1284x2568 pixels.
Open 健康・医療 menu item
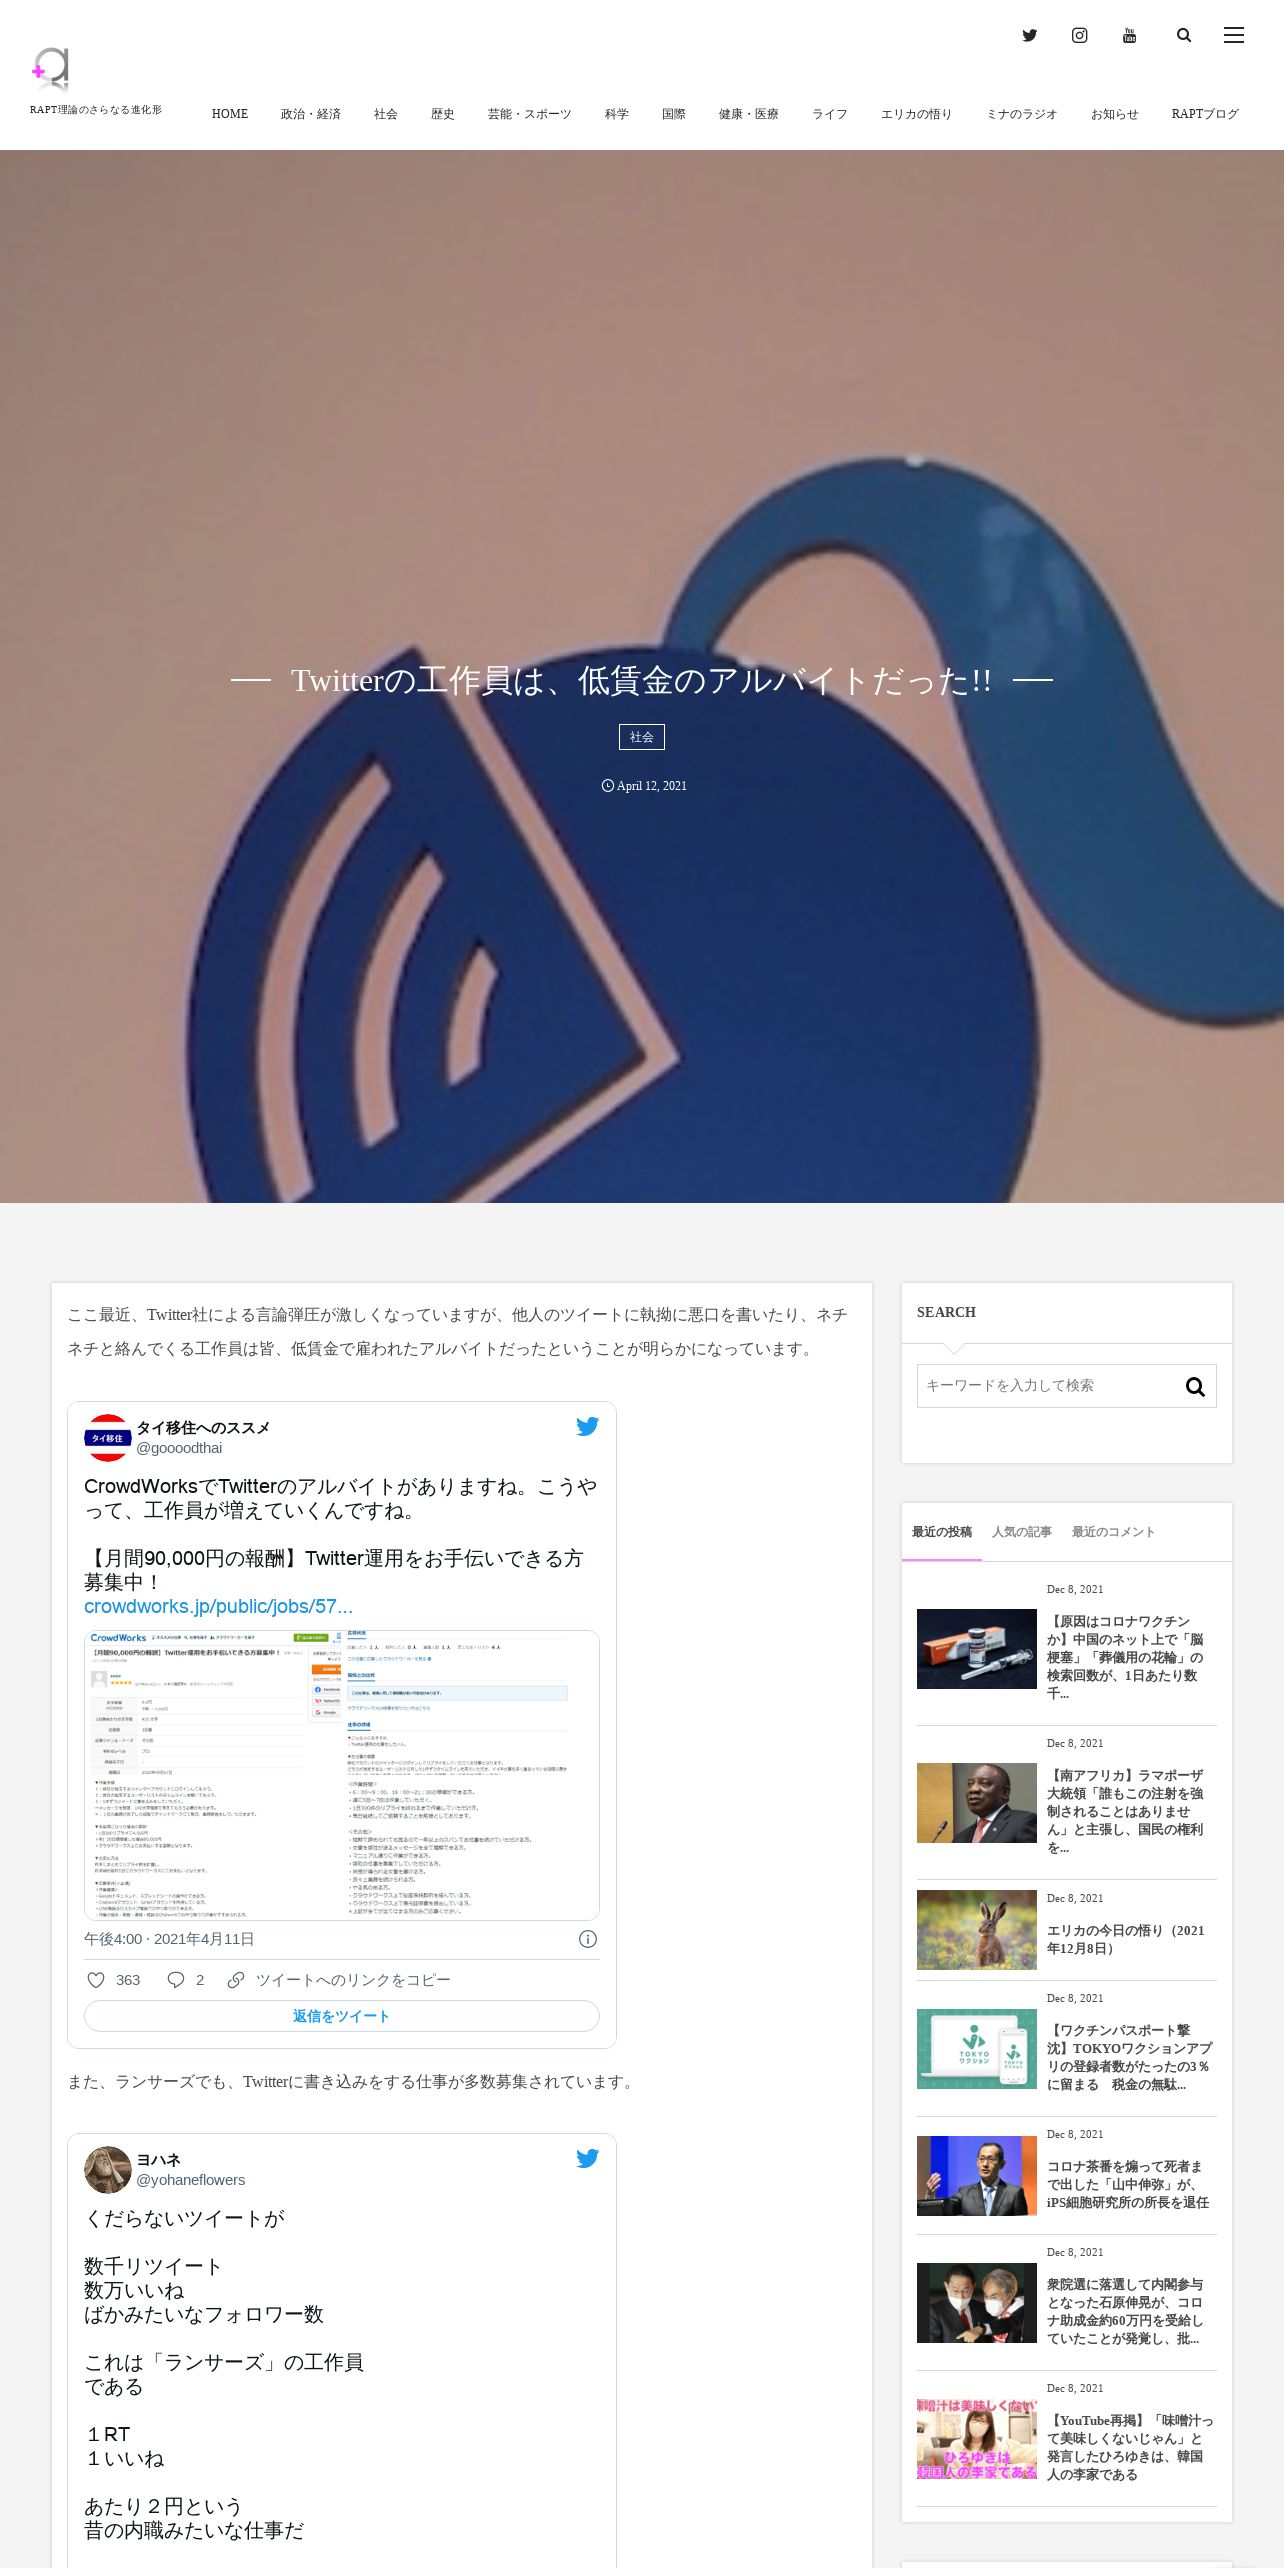[749, 114]
